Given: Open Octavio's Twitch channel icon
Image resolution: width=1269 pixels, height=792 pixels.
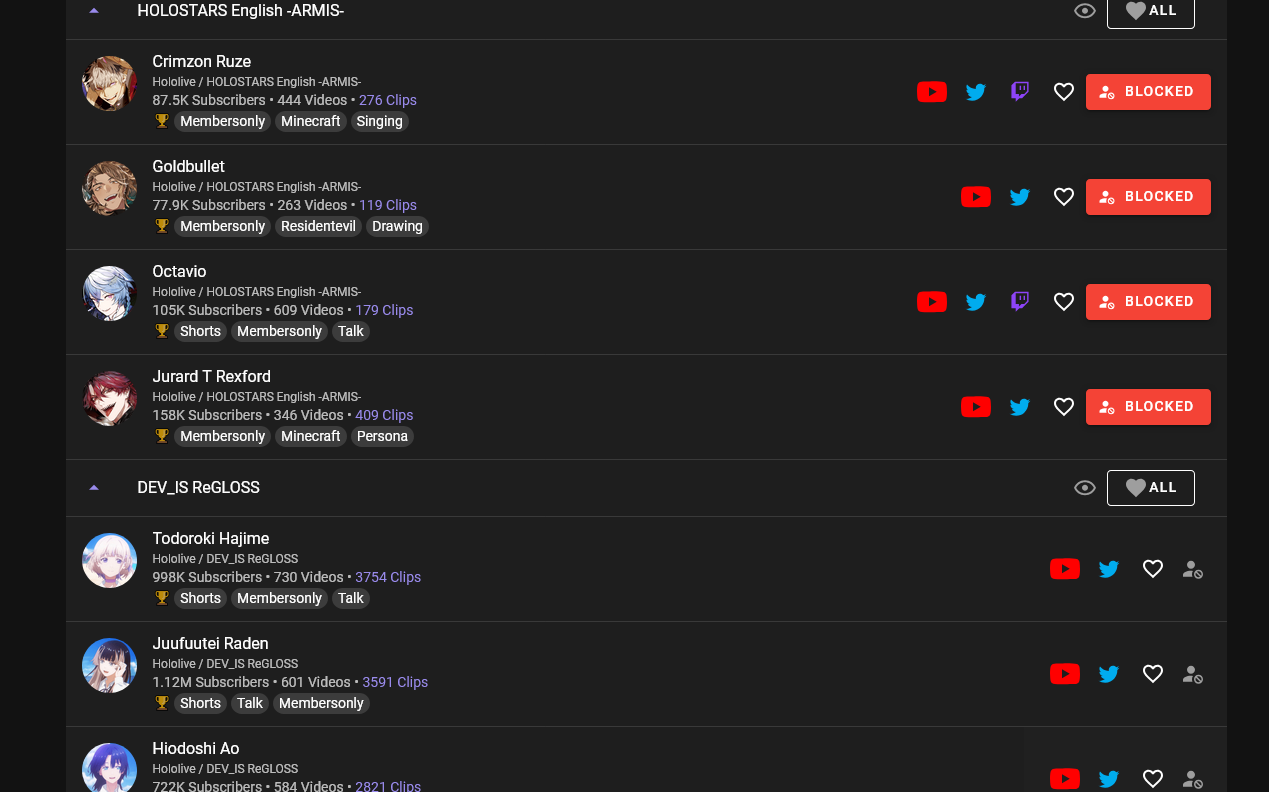Looking at the screenshot, I should pos(1020,301).
